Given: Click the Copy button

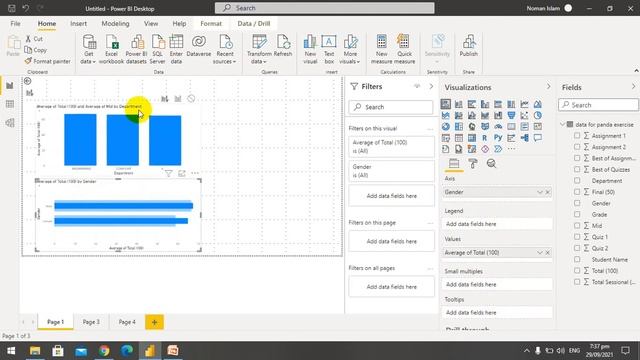Looking at the screenshot, I should pos(36,50).
